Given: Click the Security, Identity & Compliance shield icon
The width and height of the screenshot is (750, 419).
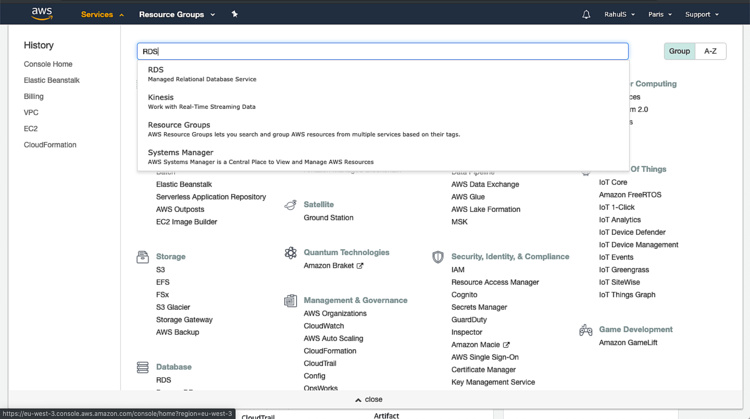Looking at the screenshot, I should coord(437,257).
